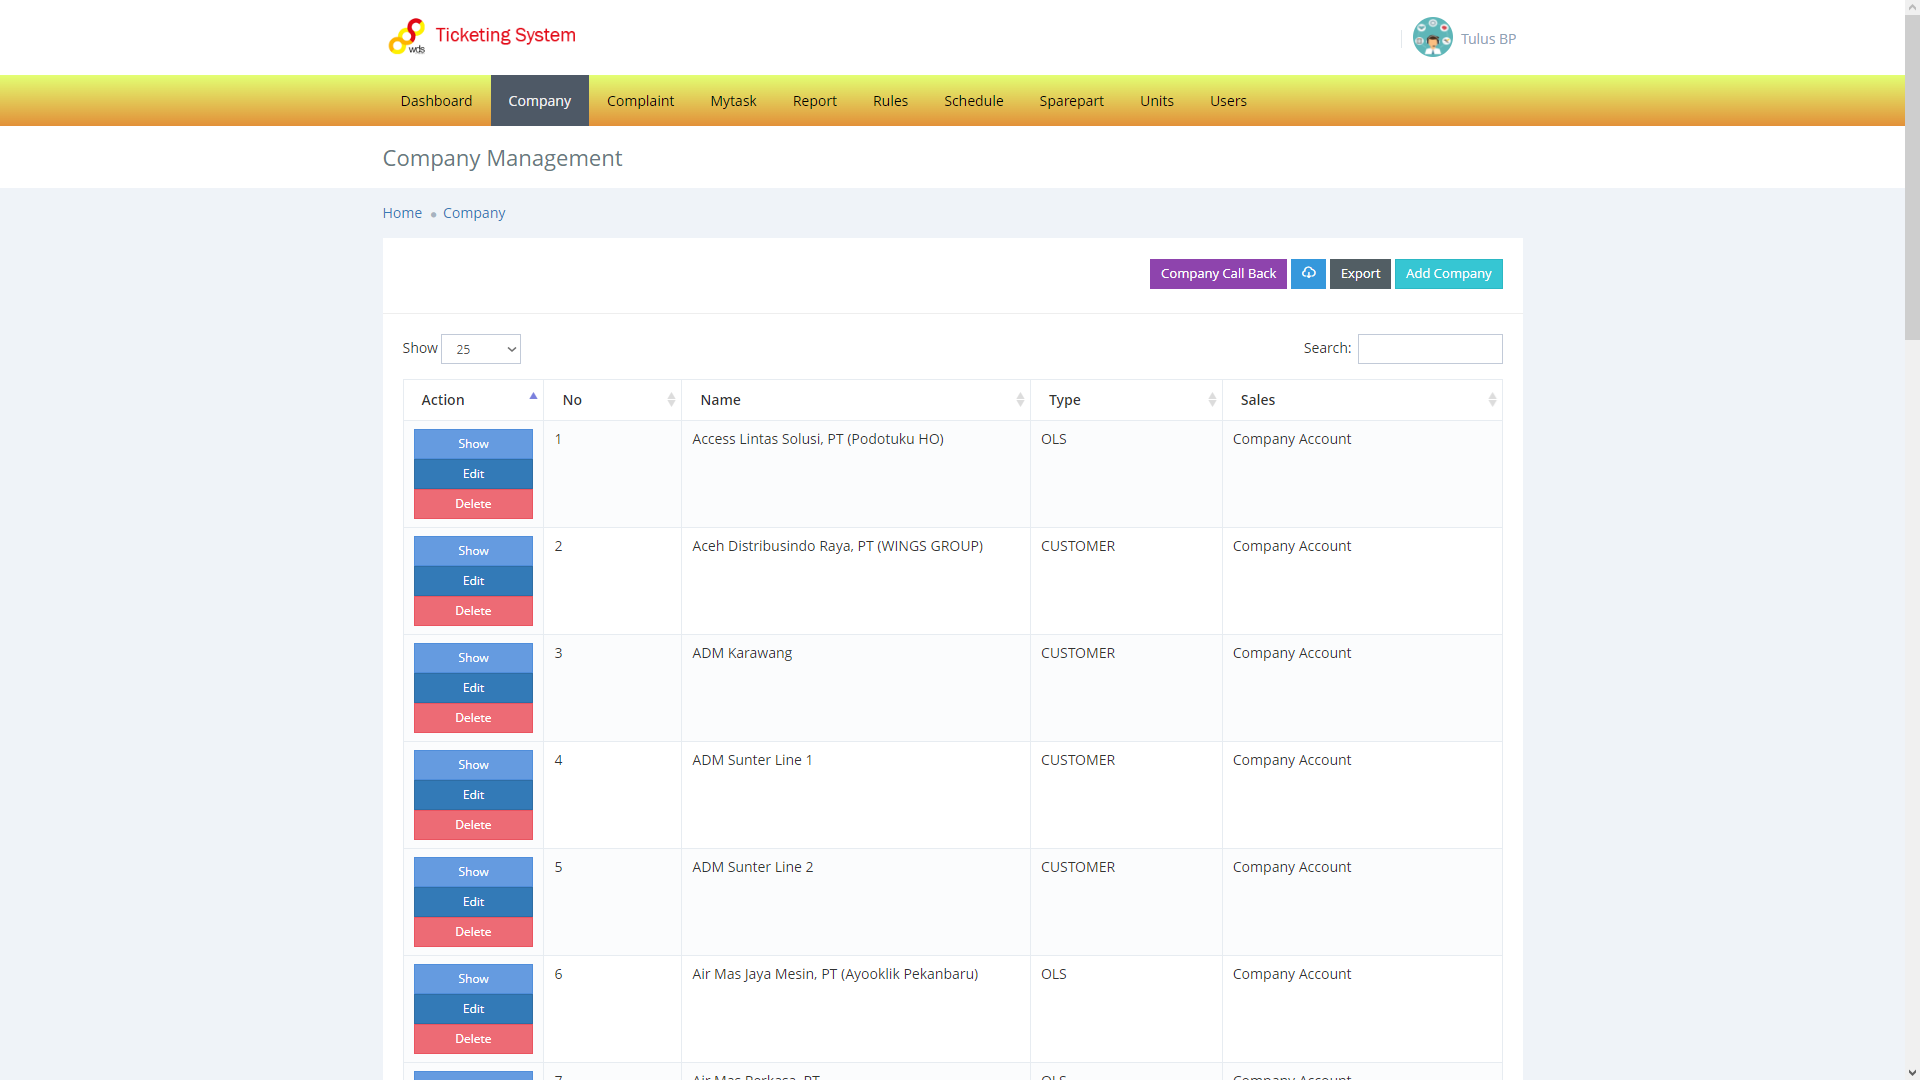Open the Schedule menu
Screen dimensions: 1920x1080
tap(974, 101)
